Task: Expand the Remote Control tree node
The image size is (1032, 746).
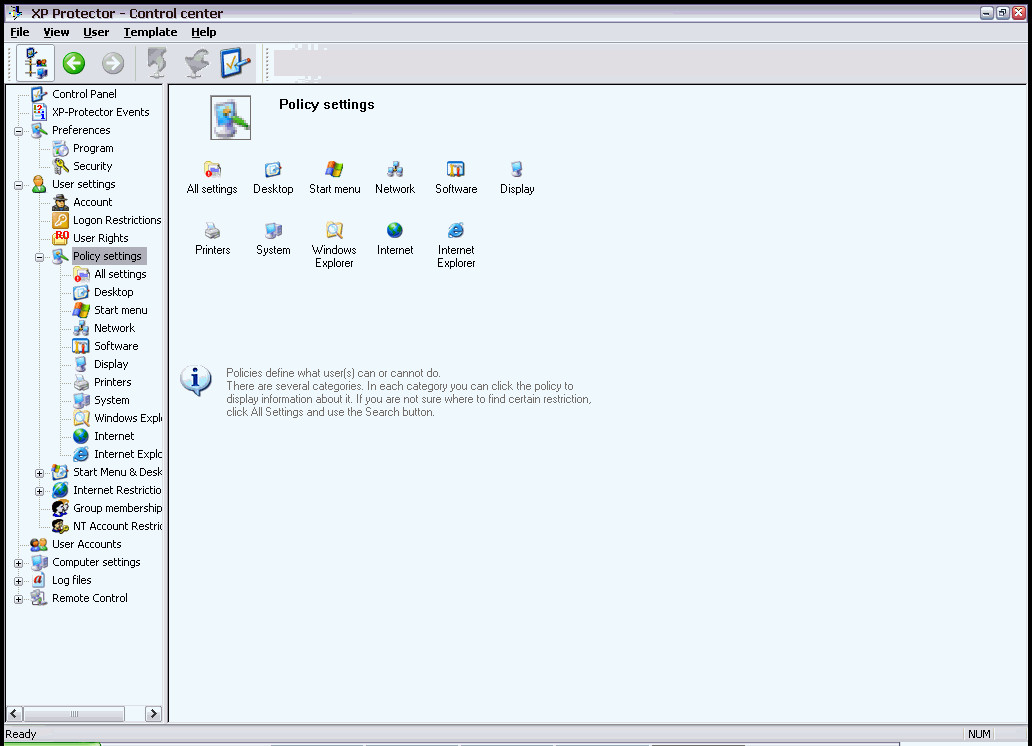Action: 18,599
